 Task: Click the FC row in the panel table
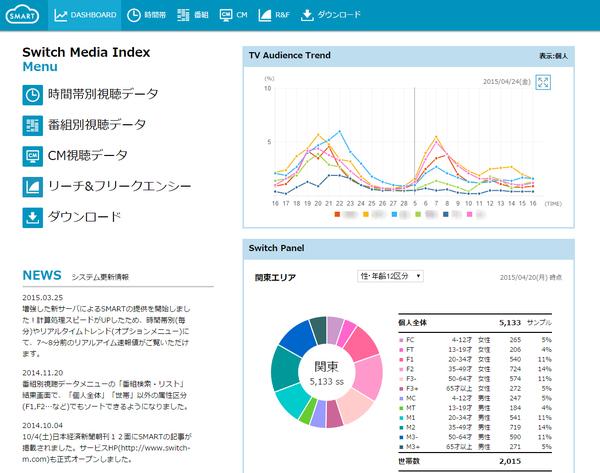tap(475, 340)
